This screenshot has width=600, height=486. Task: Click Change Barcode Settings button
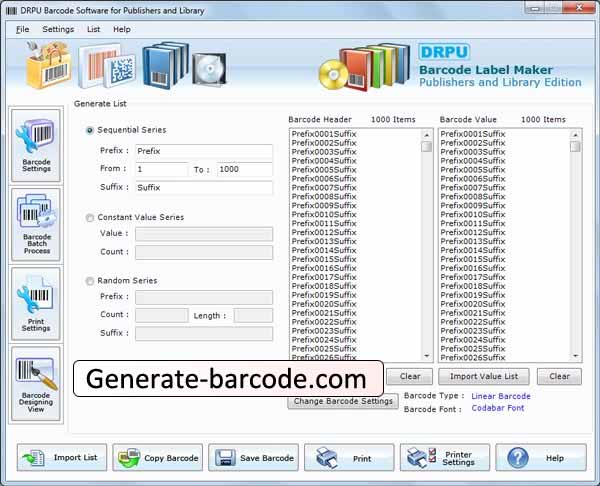click(343, 401)
